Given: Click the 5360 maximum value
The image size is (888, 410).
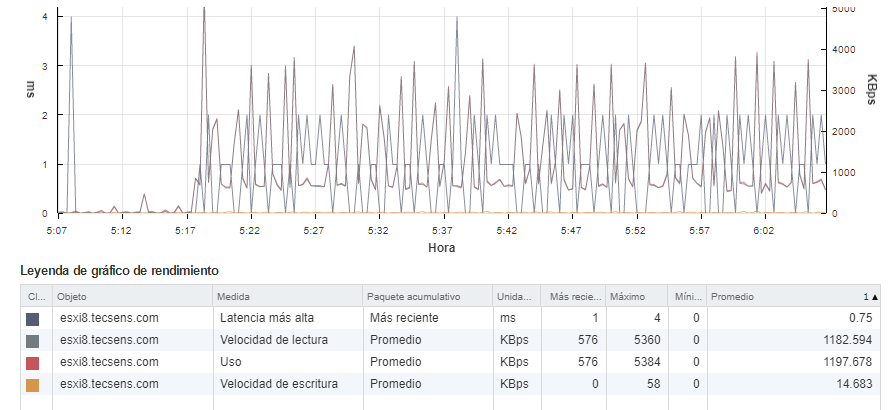Looking at the screenshot, I should (x=647, y=340).
